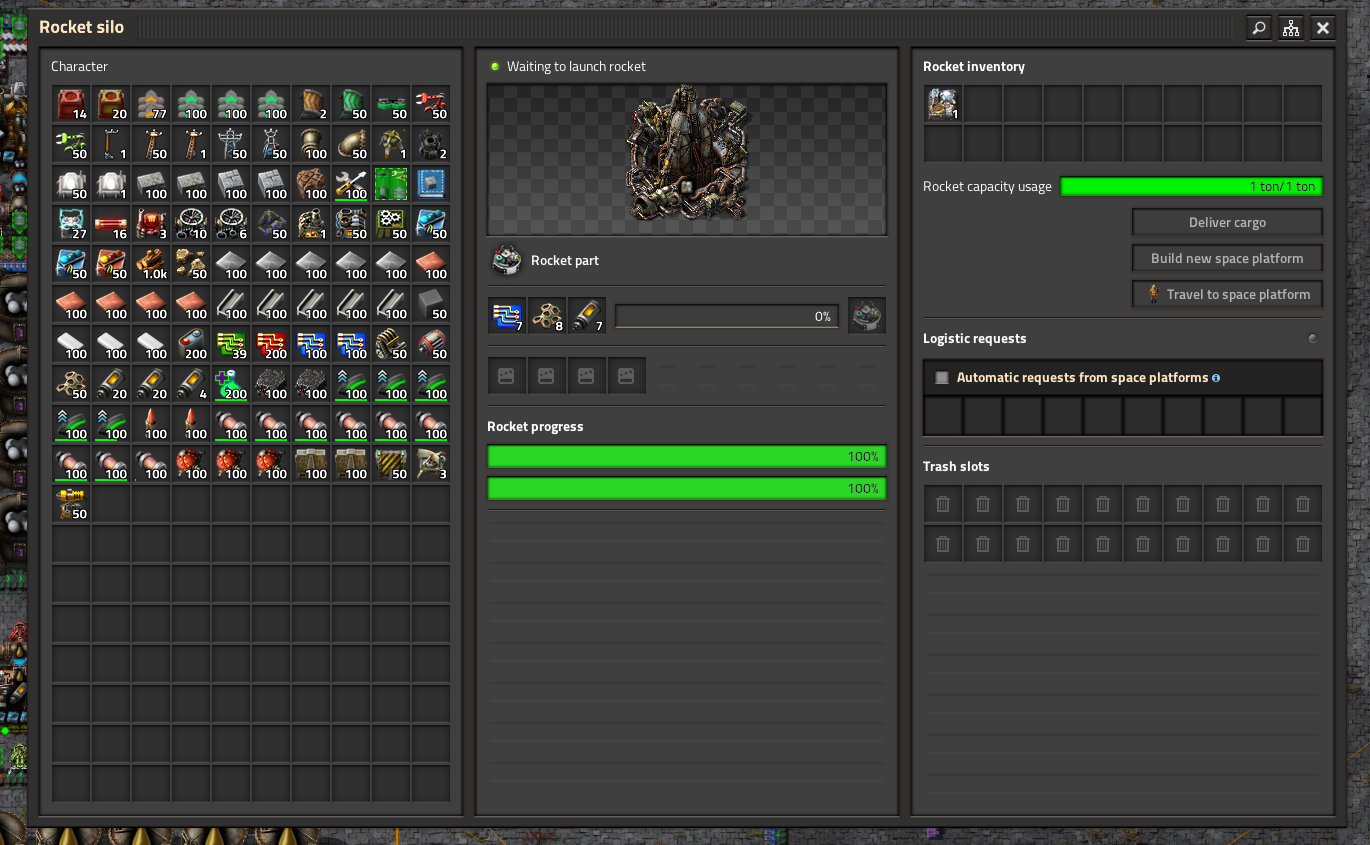
Task: Click low density structure ingredient showing 8
Action: click(547, 316)
